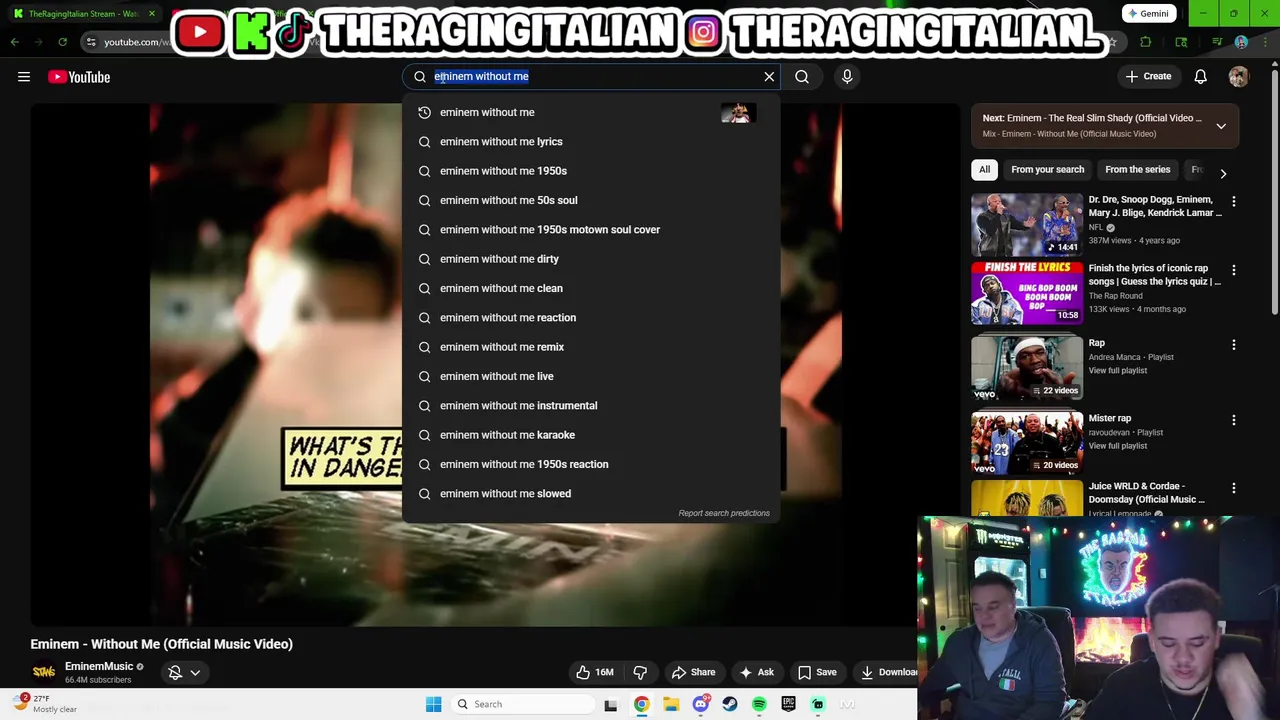Image resolution: width=1280 pixels, height=720 pixels.
Task: Toggle subscription notification bell dropdown
Action: click(x=184, y=673)
